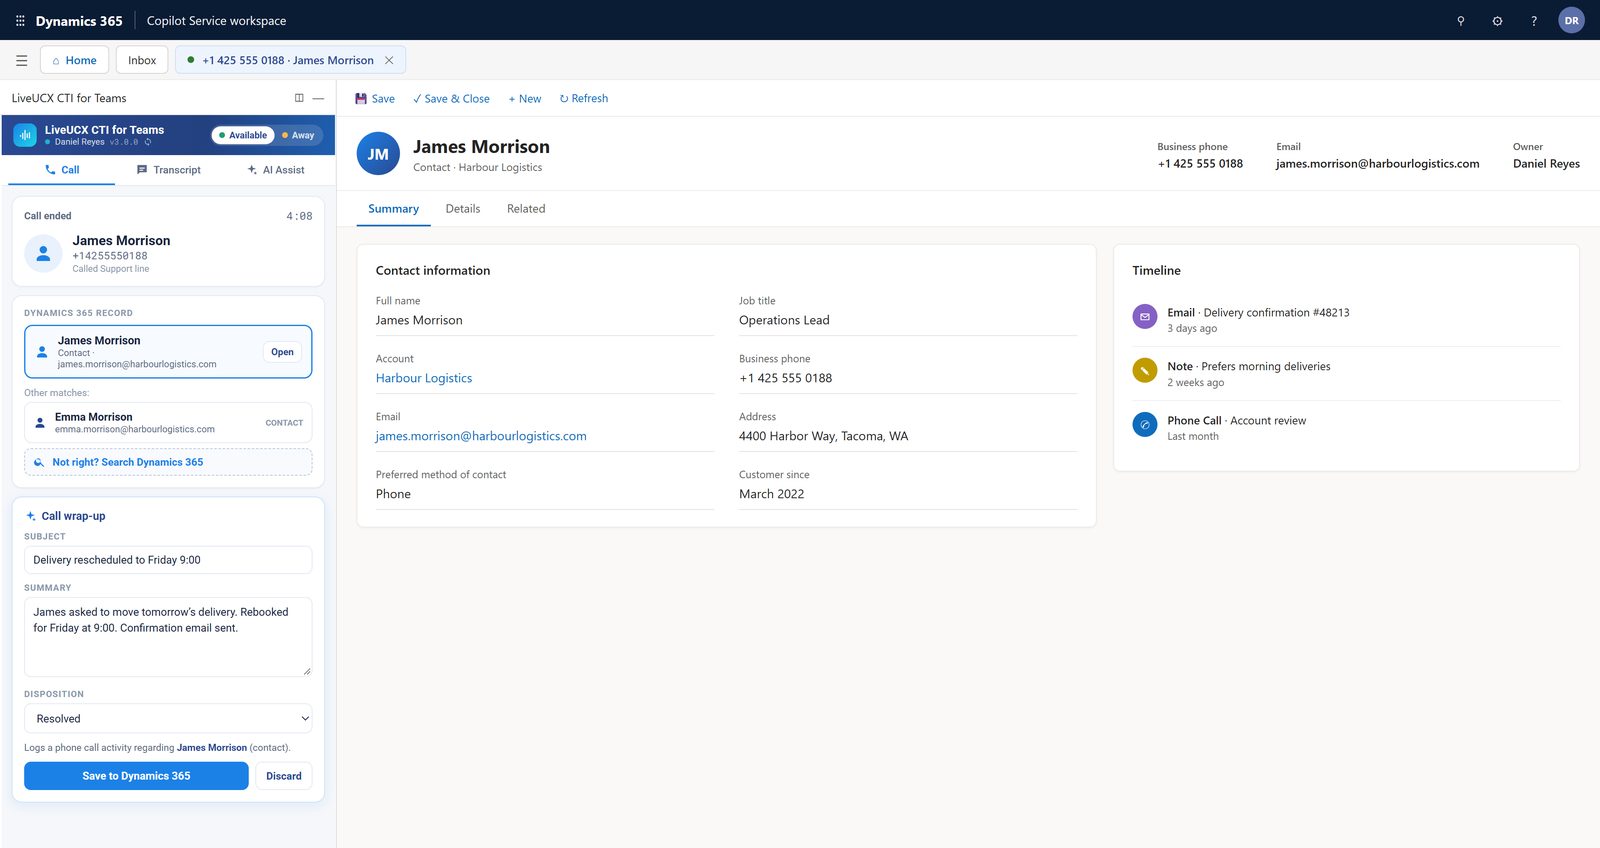Close the James Morrison session tab
The height and width of the screenshot is (848, 1600).
click(389, 60)
